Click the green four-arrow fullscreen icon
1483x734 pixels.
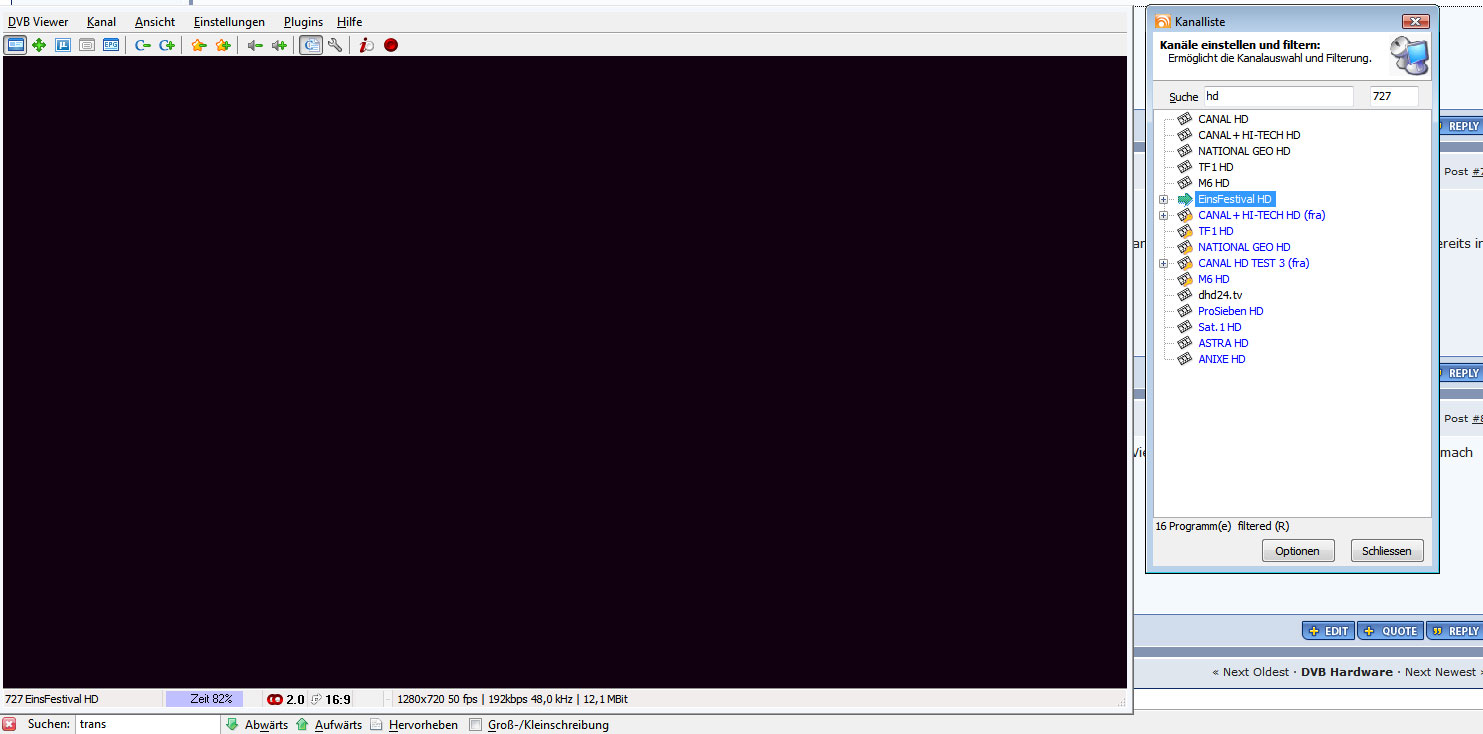click(39, 45)
